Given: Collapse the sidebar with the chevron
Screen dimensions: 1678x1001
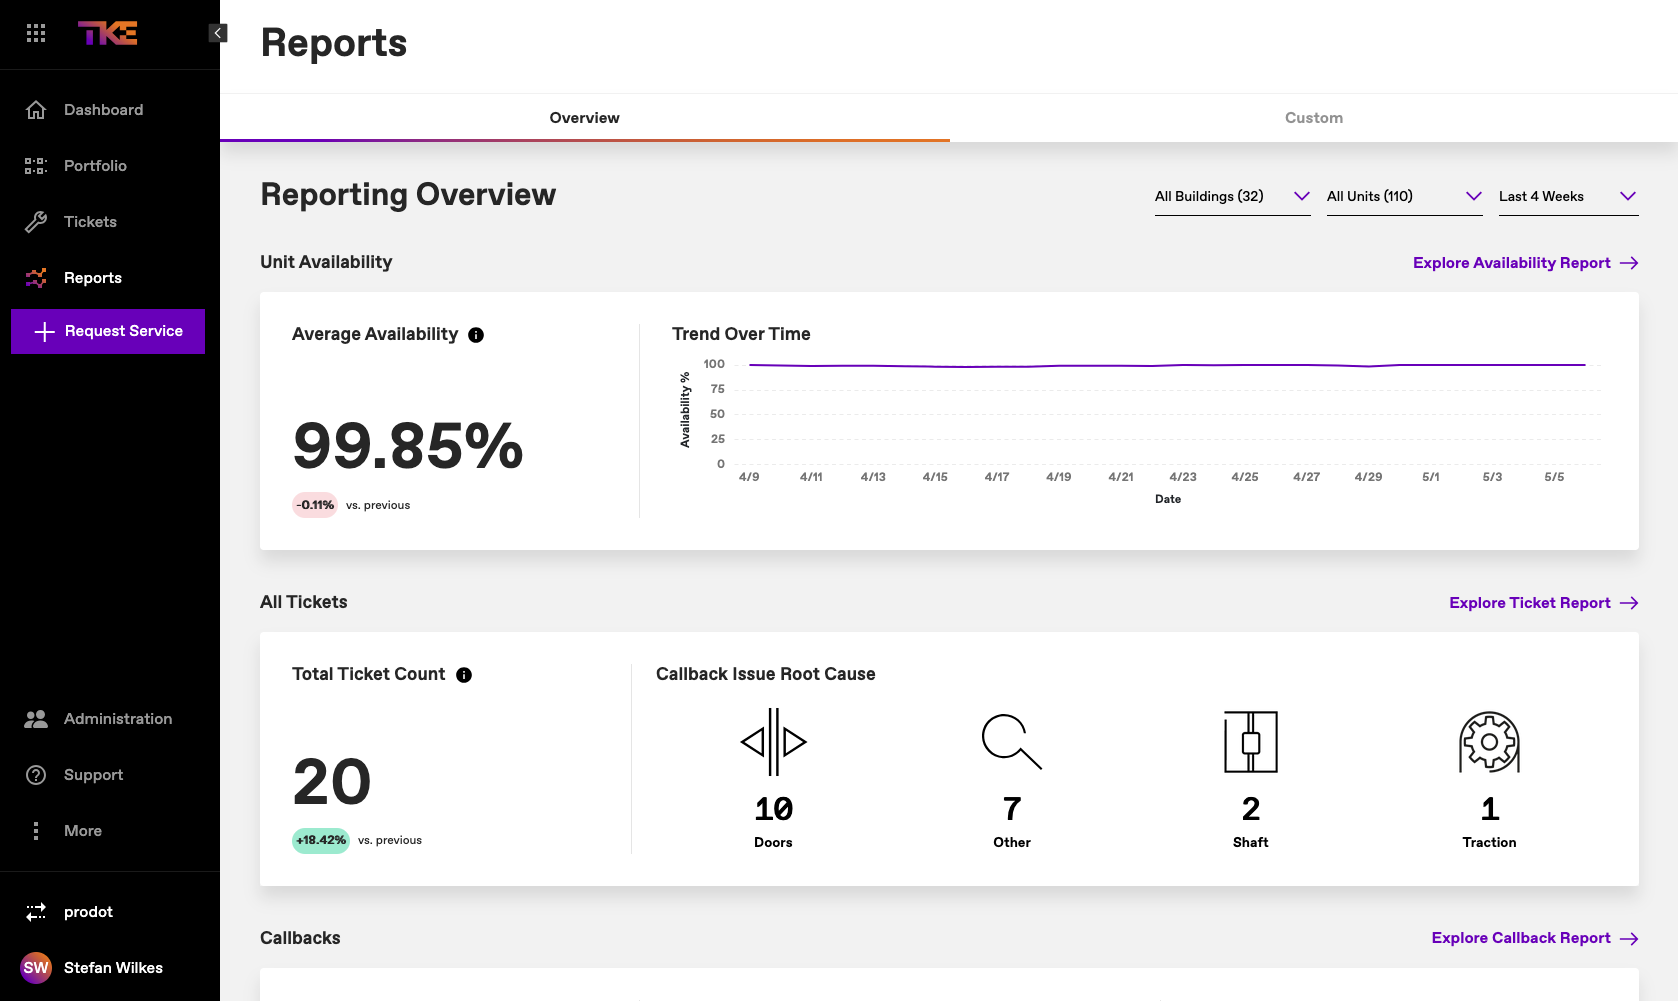Looking at the screenshot, I should pyautogui.click(x=218, y=32).
